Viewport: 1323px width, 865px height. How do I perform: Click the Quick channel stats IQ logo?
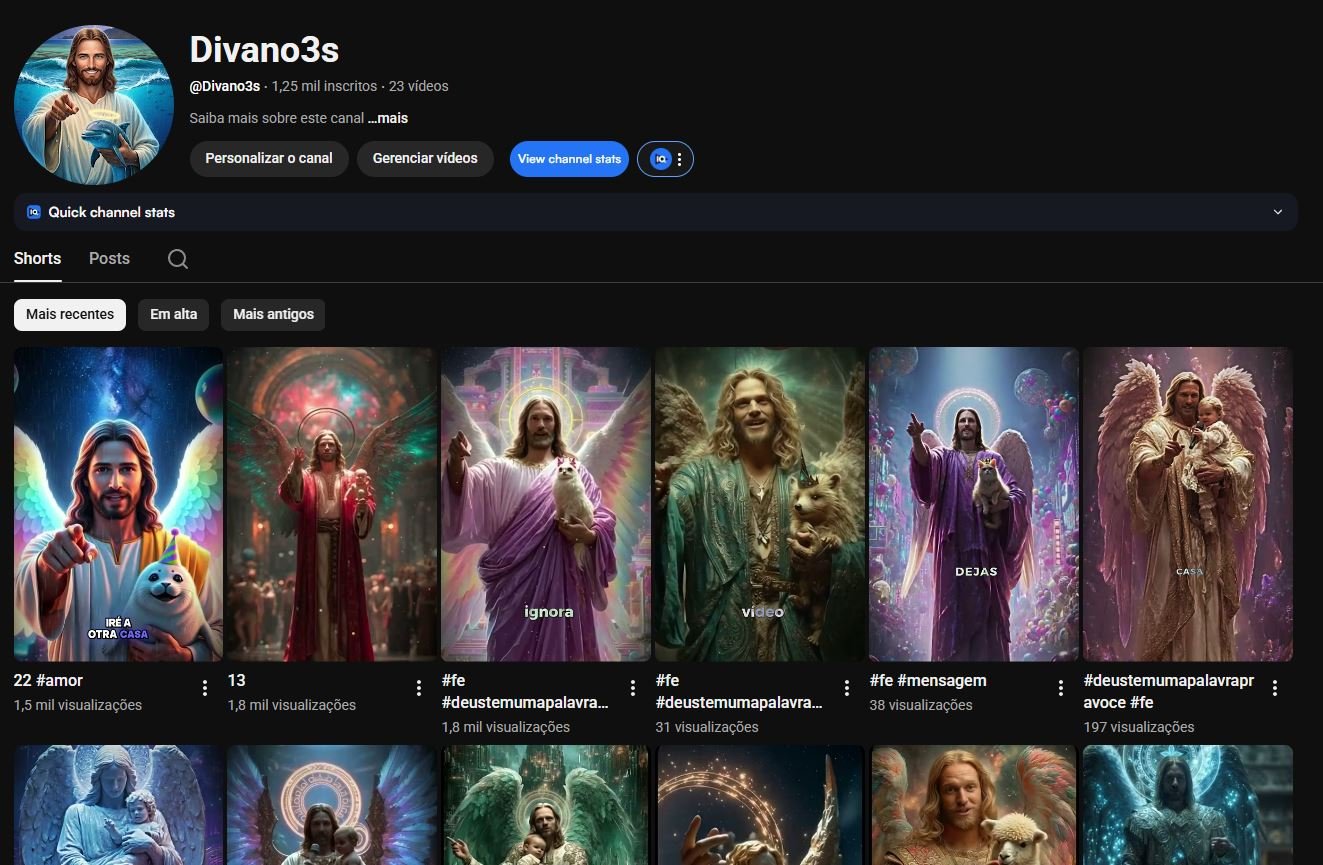pos(34,212)
